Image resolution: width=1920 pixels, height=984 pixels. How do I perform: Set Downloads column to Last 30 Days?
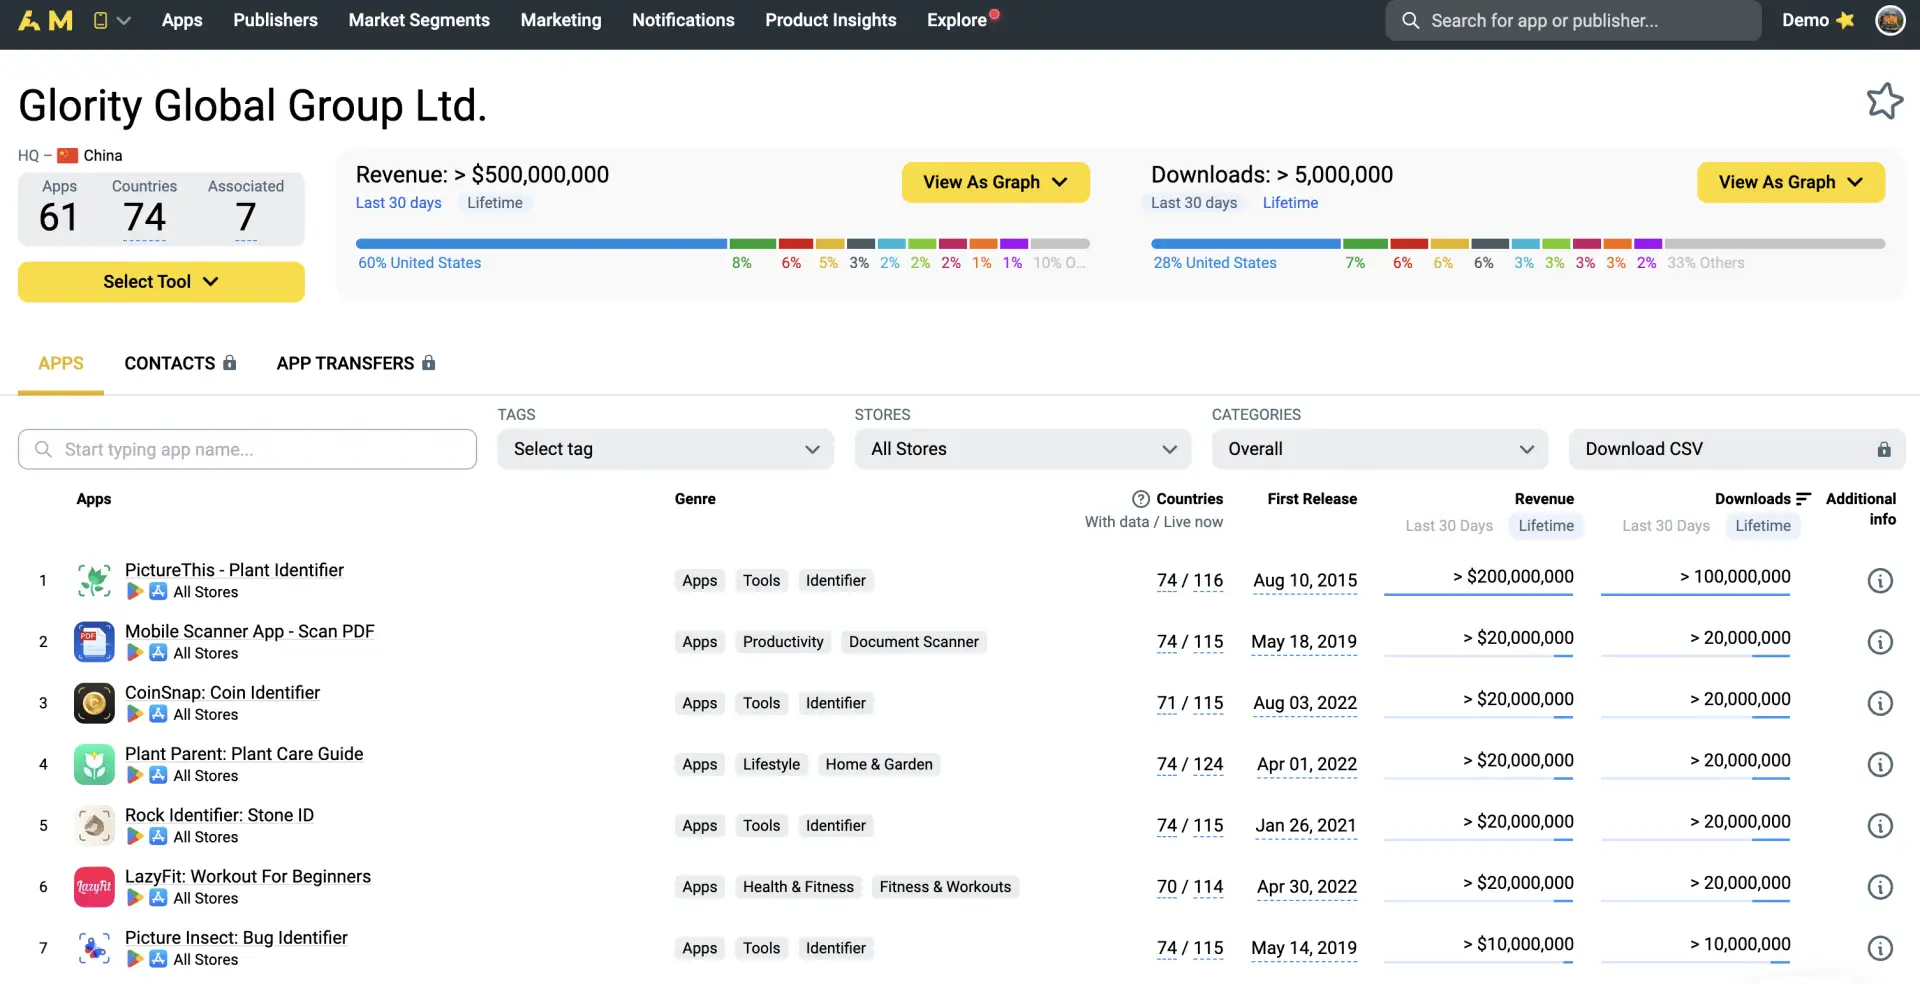[x=1666, y=526]
